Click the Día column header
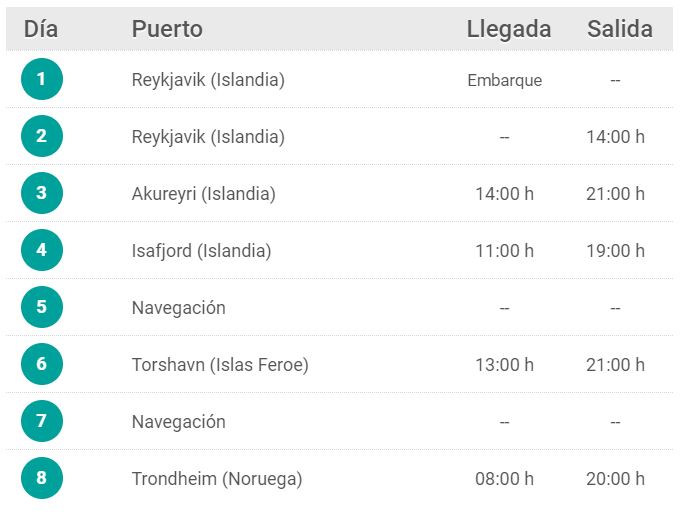This screenshot has width=686, height=524. [41, 29]
